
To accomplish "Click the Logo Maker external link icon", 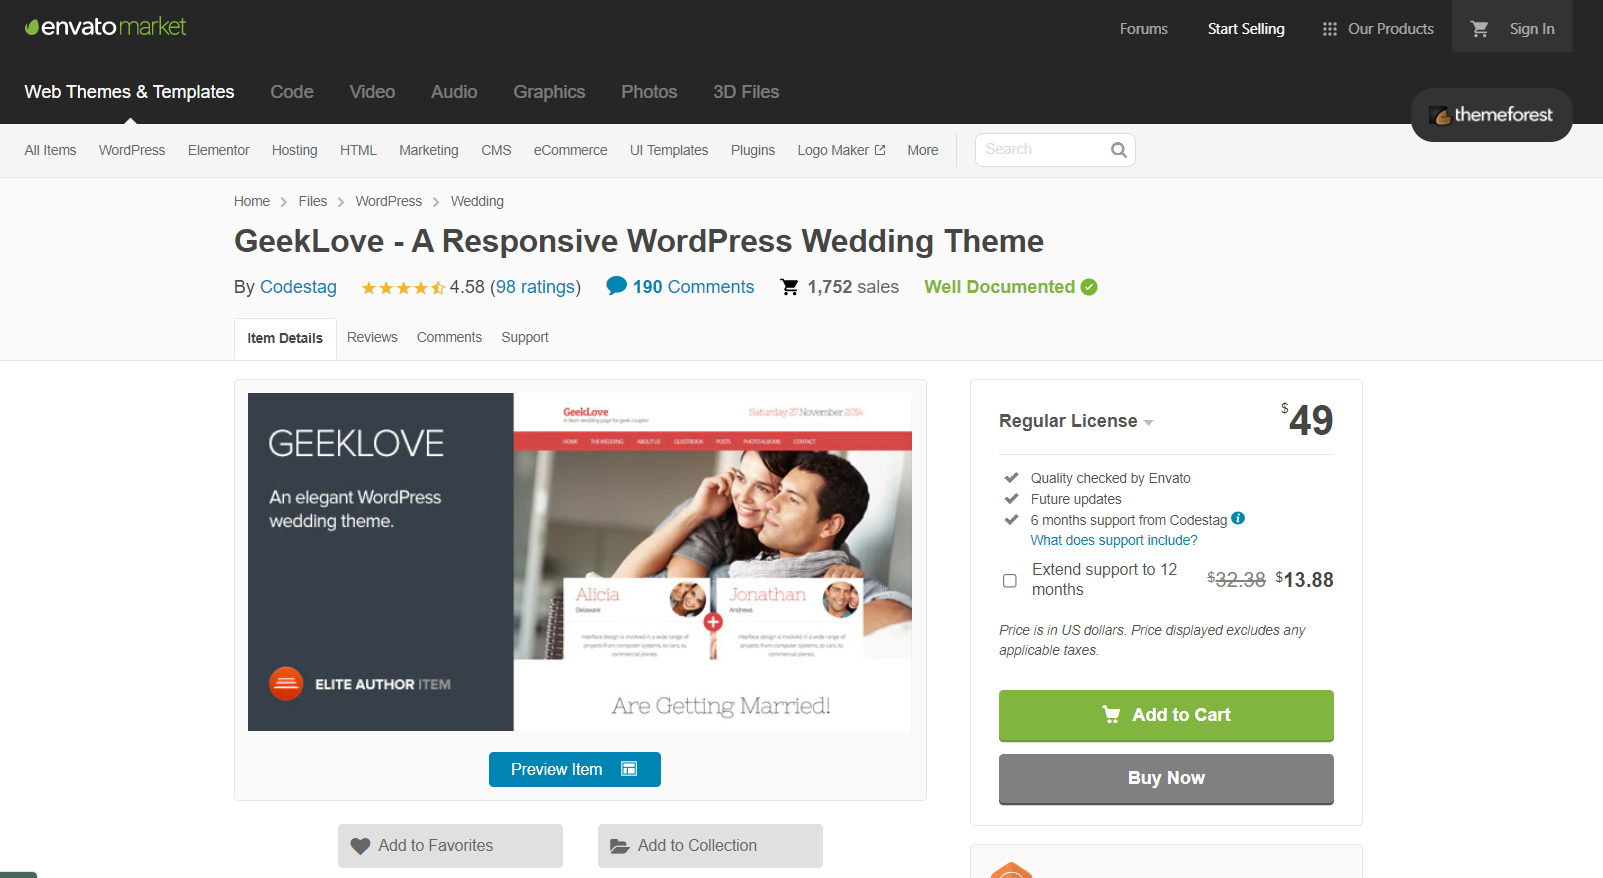I will (x=880, y=150).
